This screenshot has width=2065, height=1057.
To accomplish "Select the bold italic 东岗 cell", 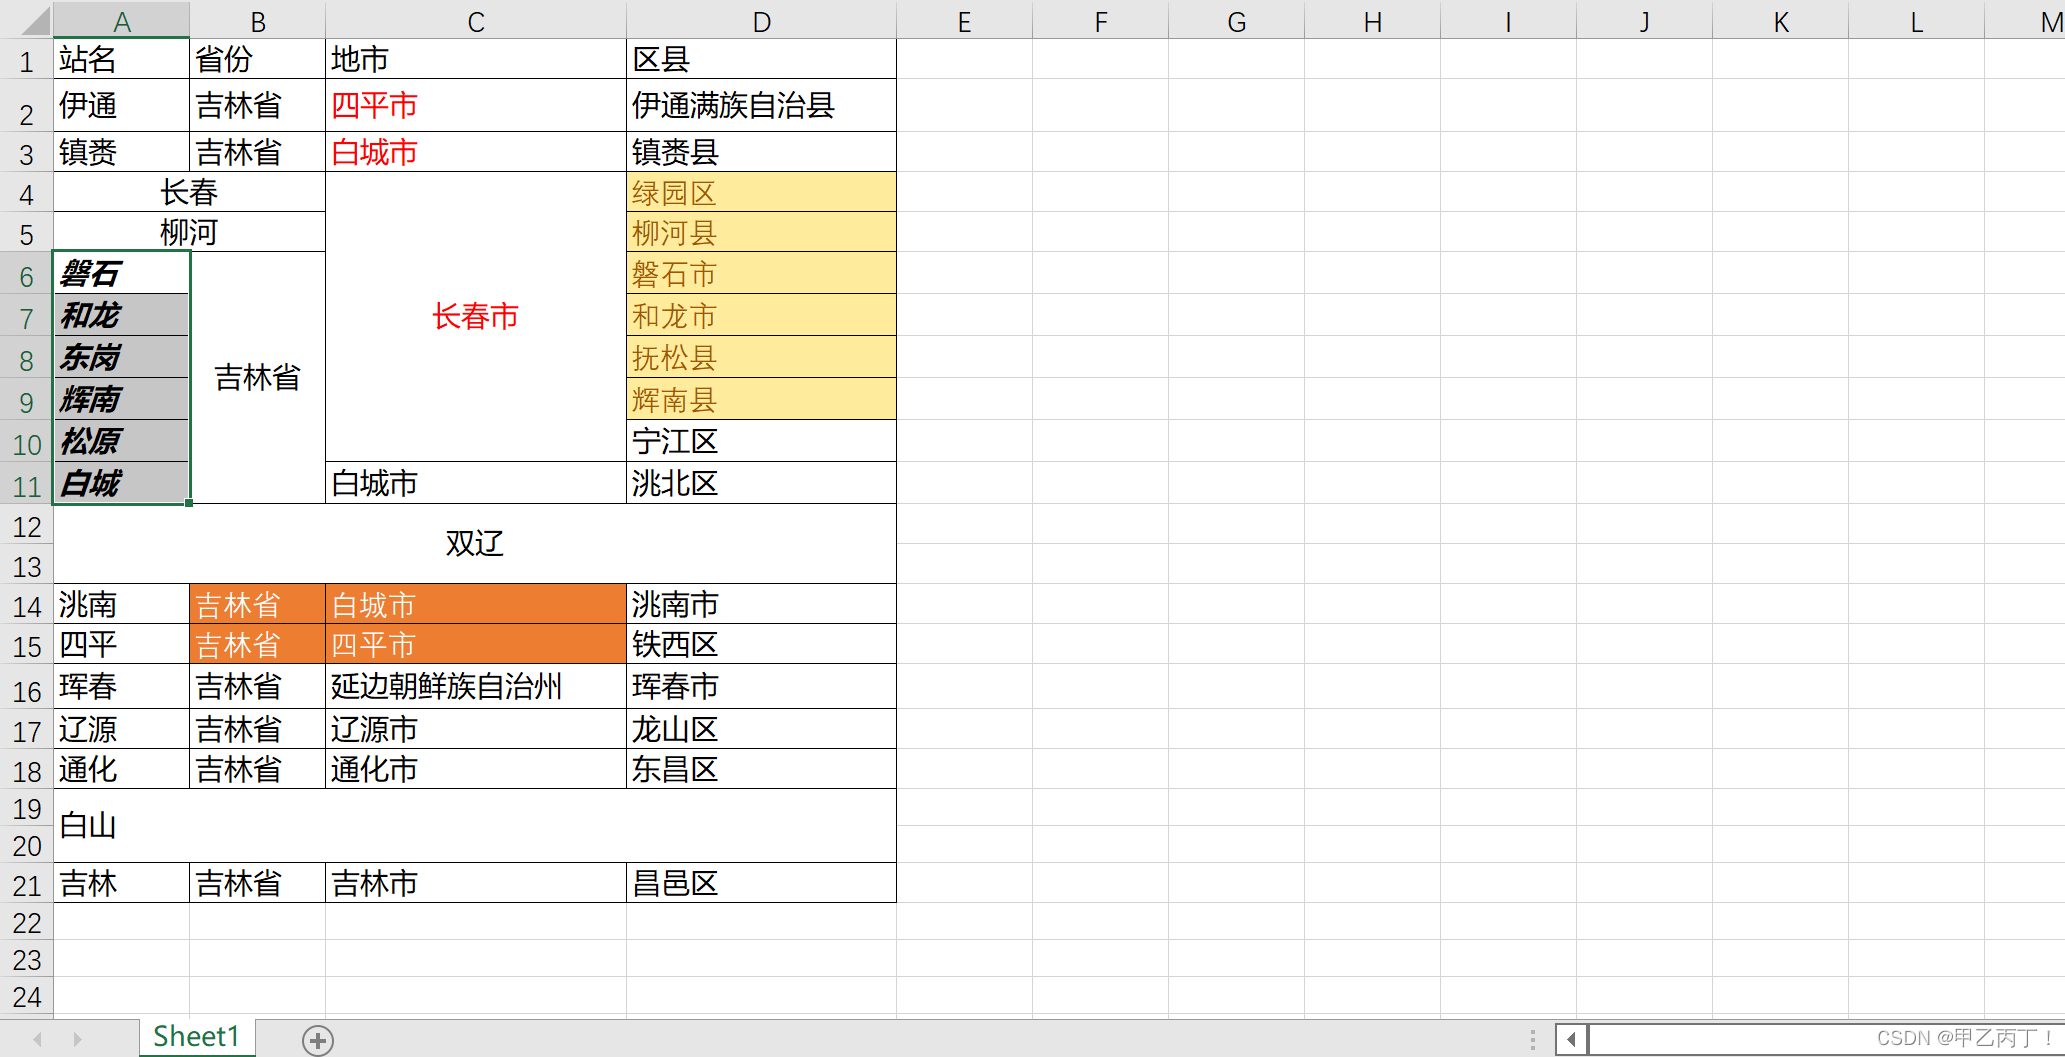I will [122, 357].
